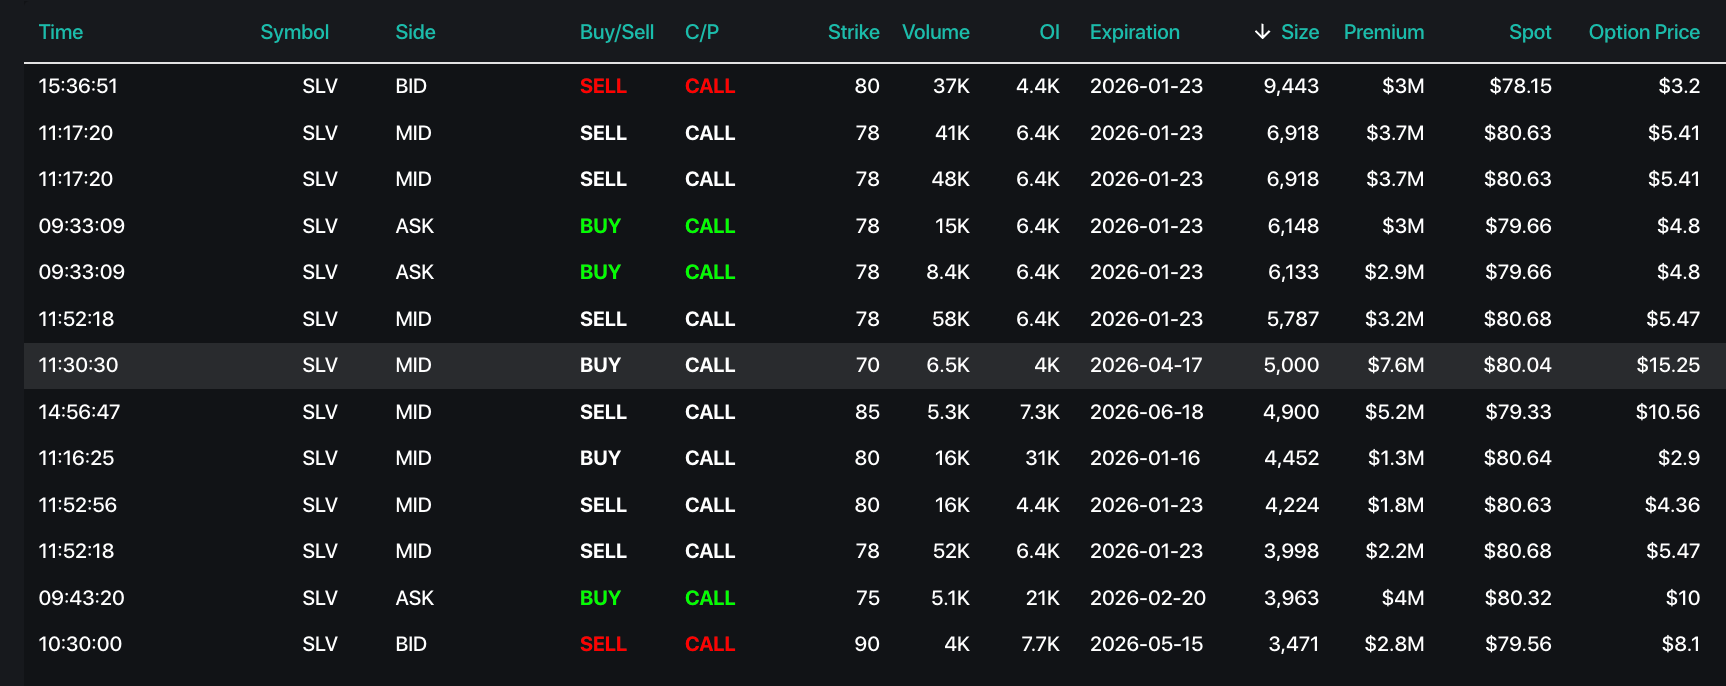The width and height of the screenshot is (1726, 686).
Task: Sort by Premium column header
Action: pyautogui.click(x=1383, y=32)
